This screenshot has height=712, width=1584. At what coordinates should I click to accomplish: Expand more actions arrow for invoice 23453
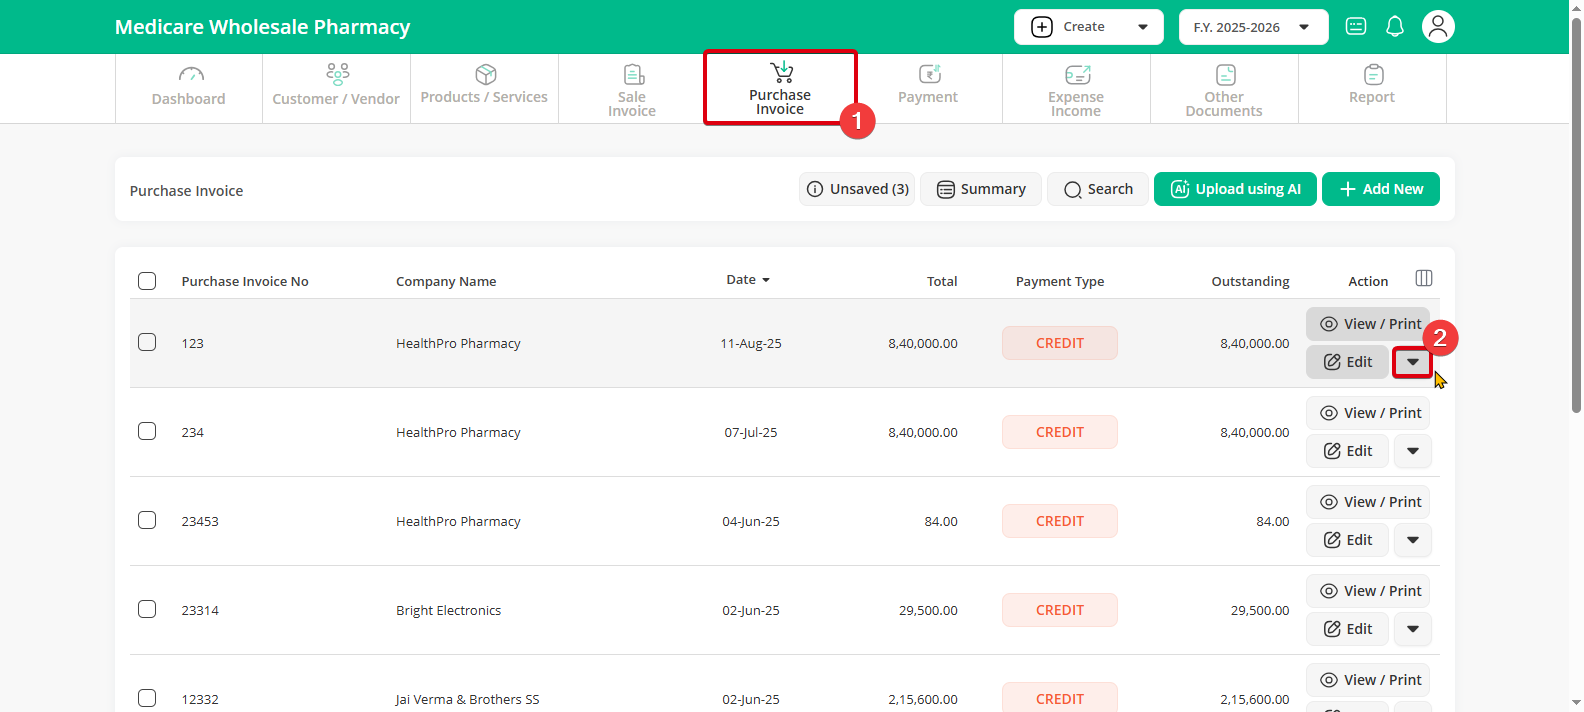tap(1412, 540)
